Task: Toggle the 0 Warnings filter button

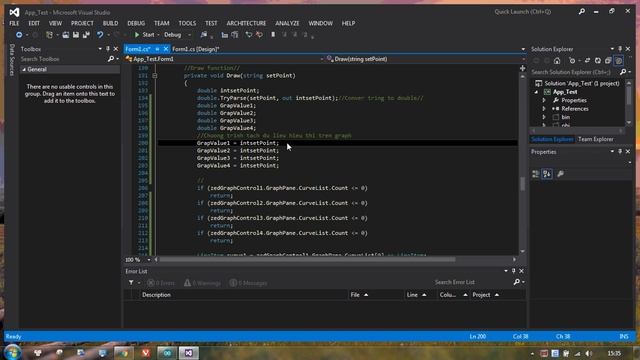Action: (202, 283)
